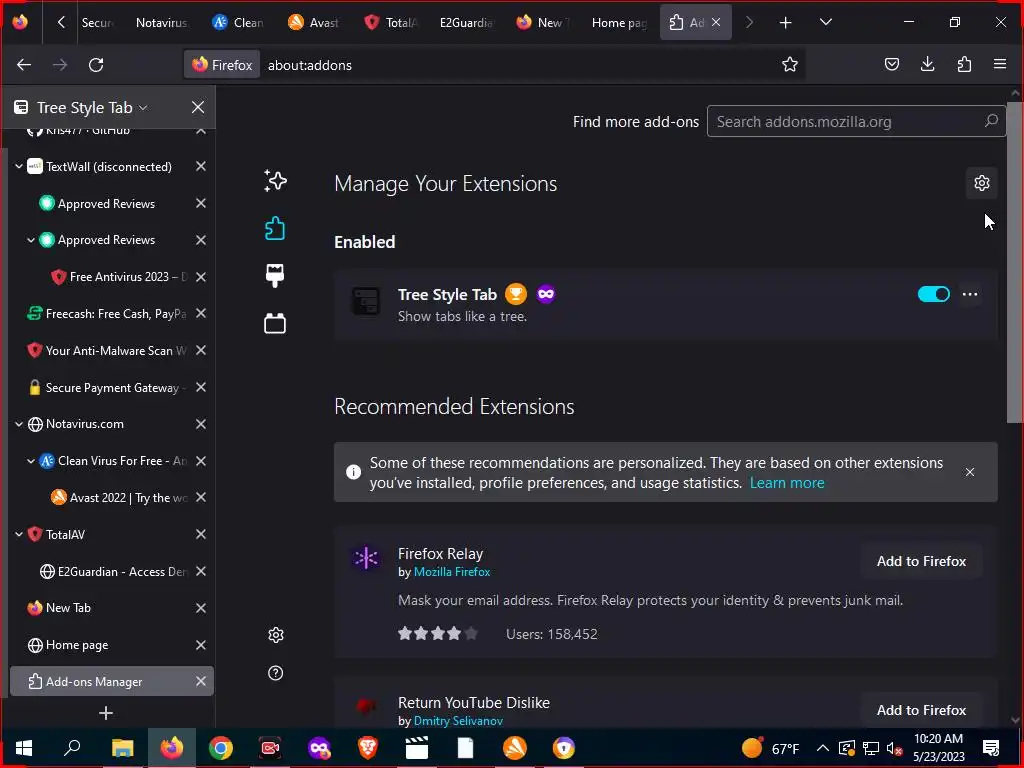
Task: Open Windows Start menu
Action: tap(24, 748)
